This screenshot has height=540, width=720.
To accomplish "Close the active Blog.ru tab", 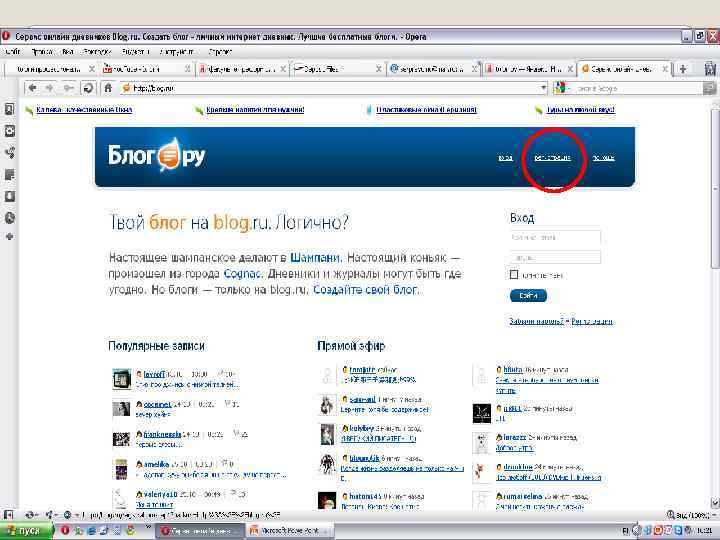I will point(664,69).
